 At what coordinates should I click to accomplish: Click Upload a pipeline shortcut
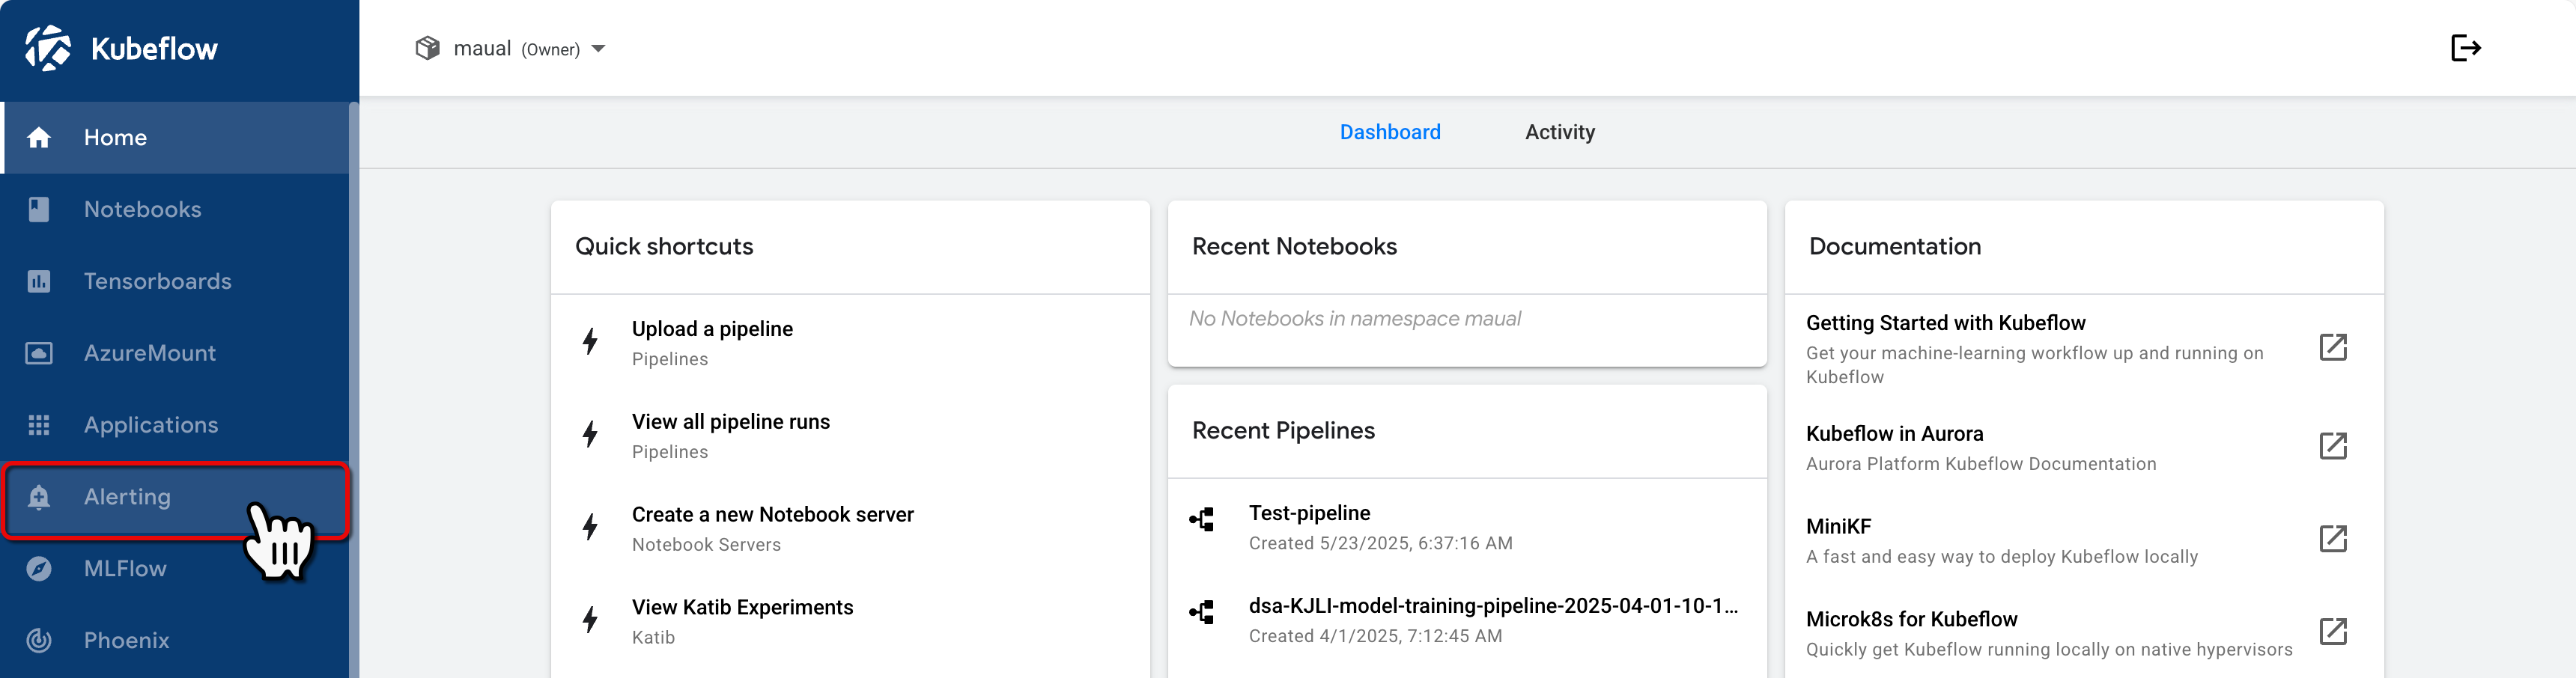coord(712,328)
